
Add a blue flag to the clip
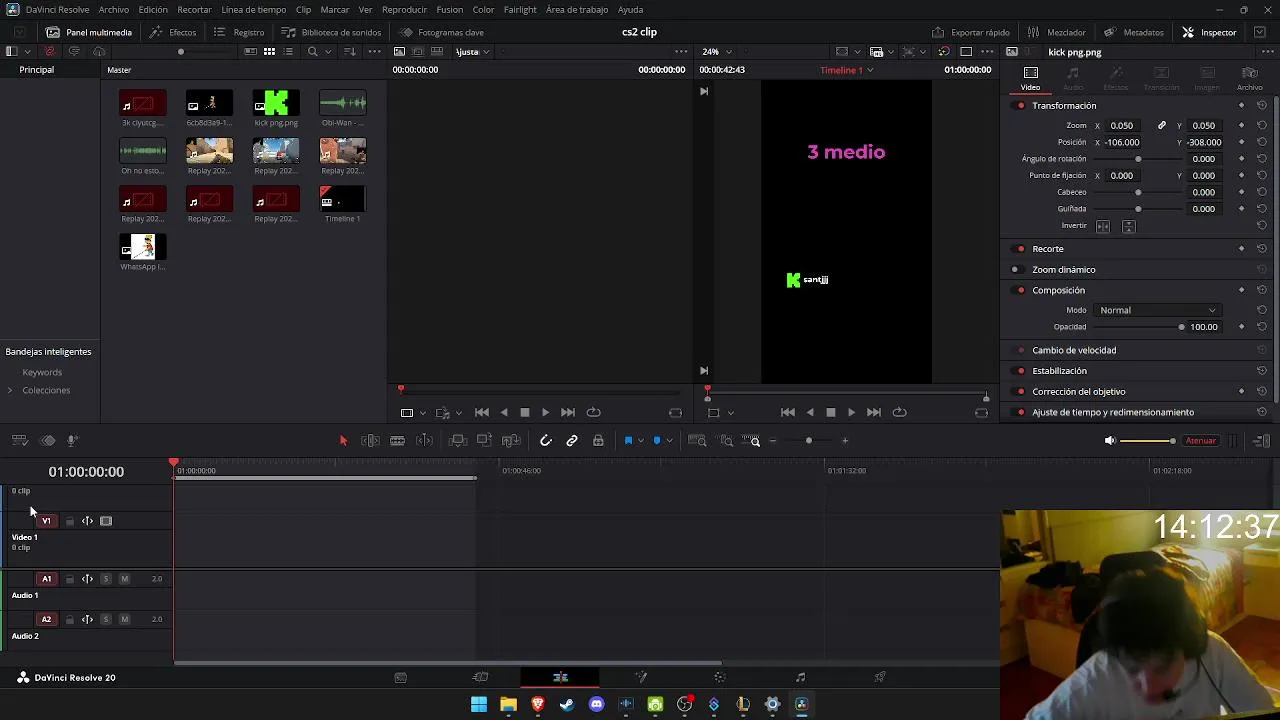tap(628, 441)
